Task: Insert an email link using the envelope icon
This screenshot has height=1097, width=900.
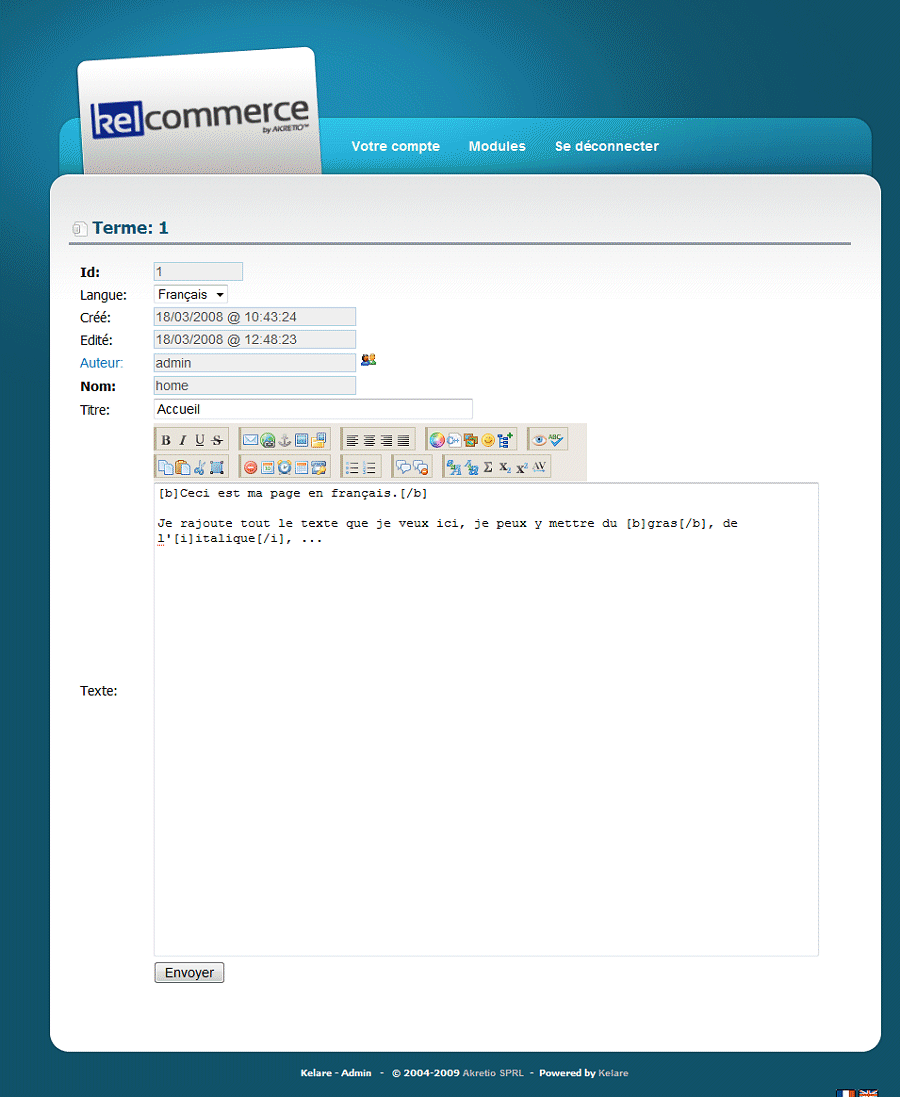Action: point(250,440)
